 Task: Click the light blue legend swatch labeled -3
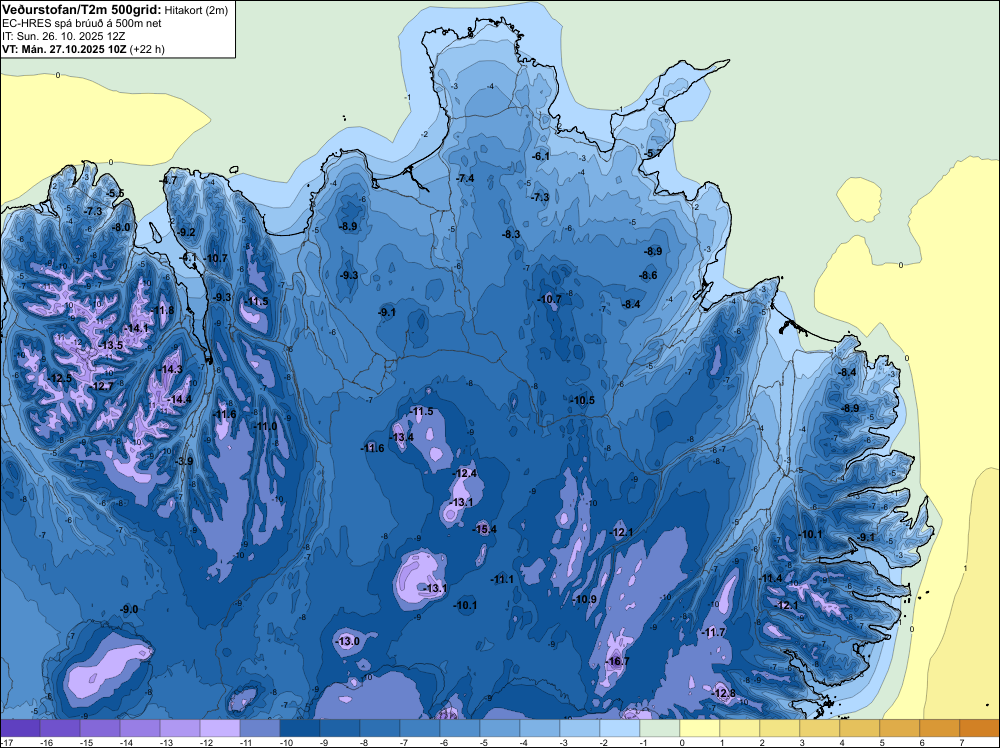pyautogui.click(x=580, y=728)
